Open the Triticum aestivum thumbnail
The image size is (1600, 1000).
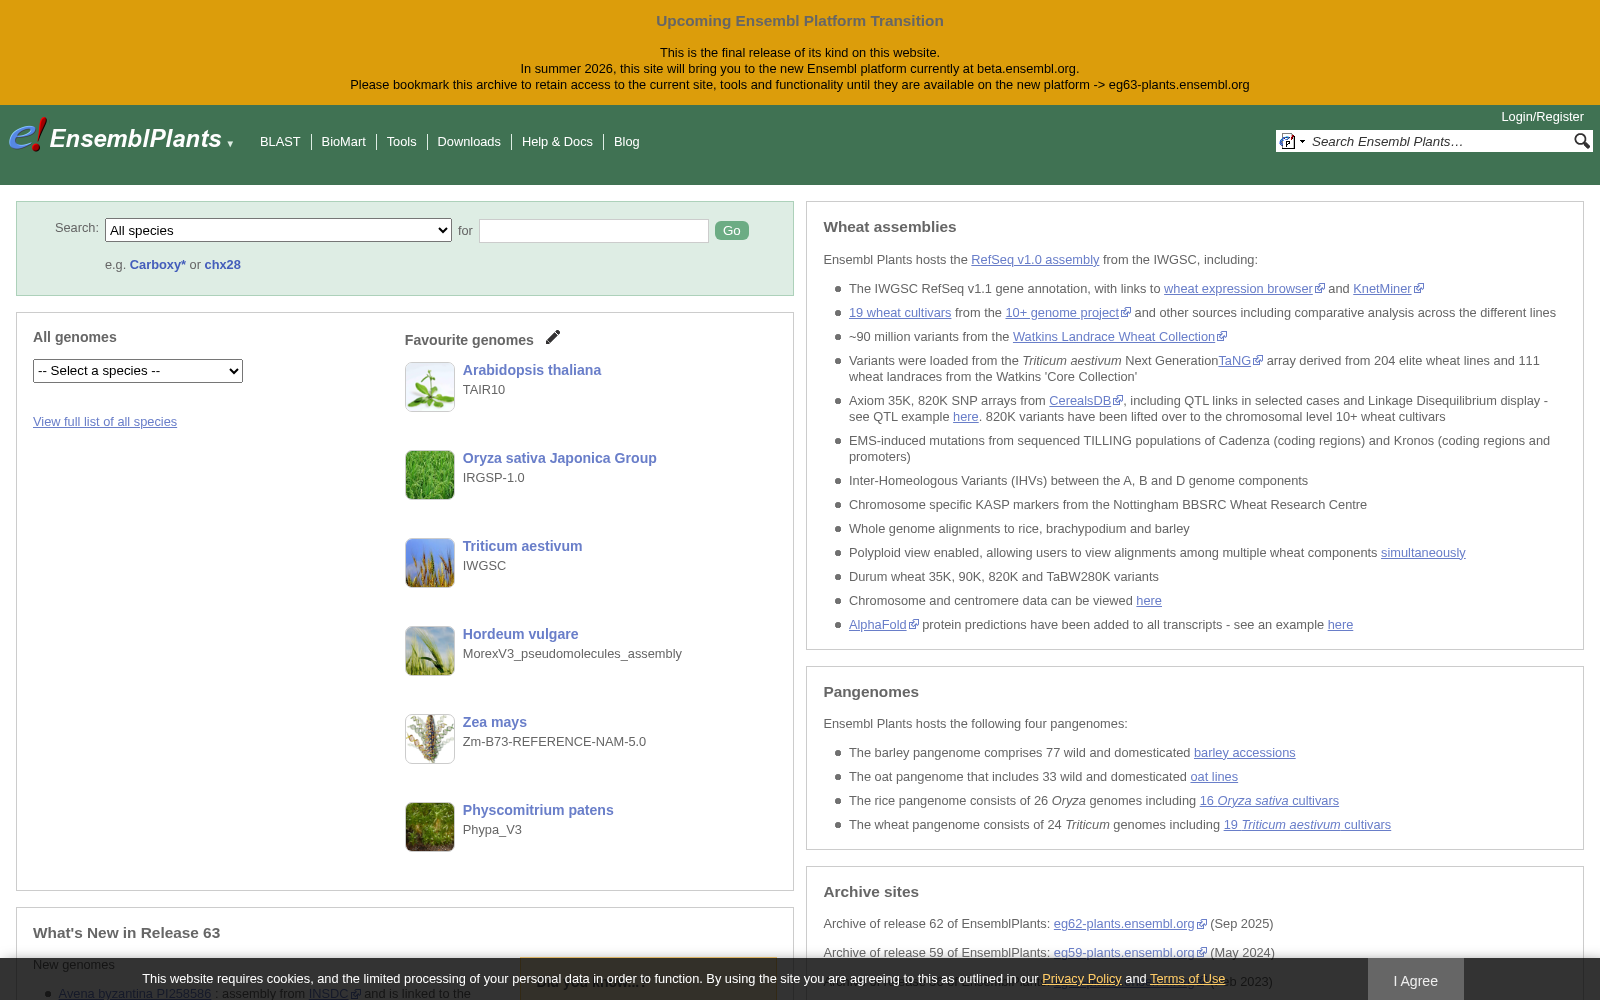430,563
